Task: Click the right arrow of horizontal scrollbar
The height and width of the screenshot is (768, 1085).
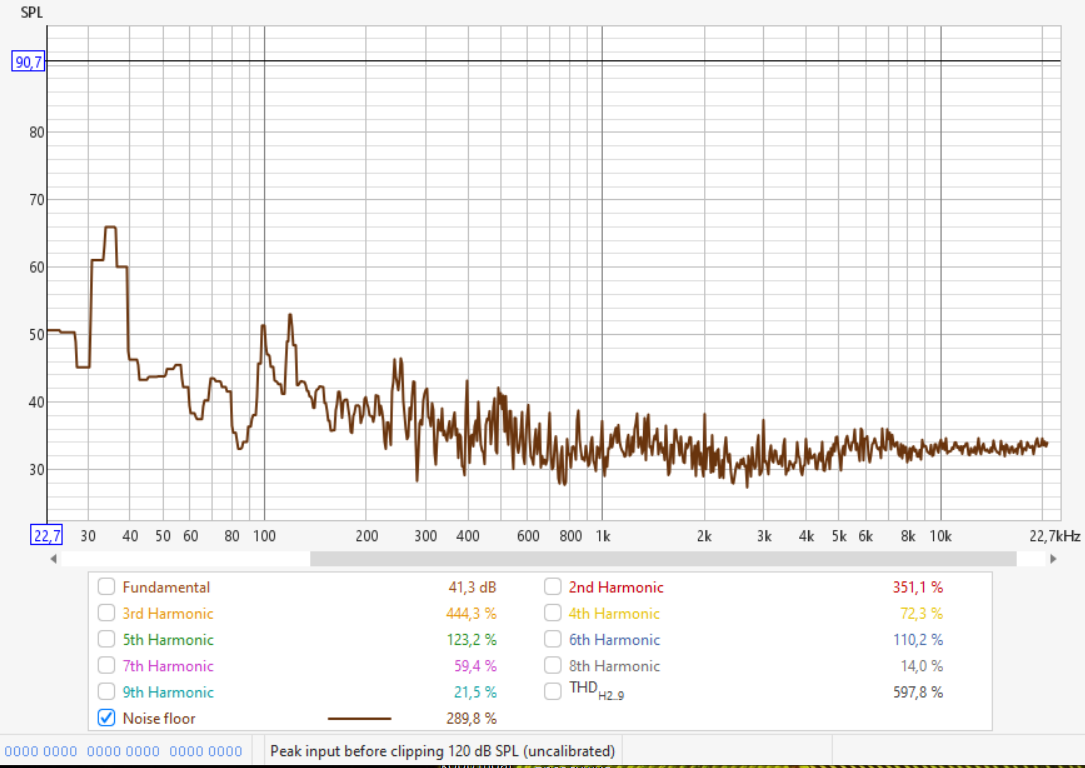Action: [x=1053, y=559]
